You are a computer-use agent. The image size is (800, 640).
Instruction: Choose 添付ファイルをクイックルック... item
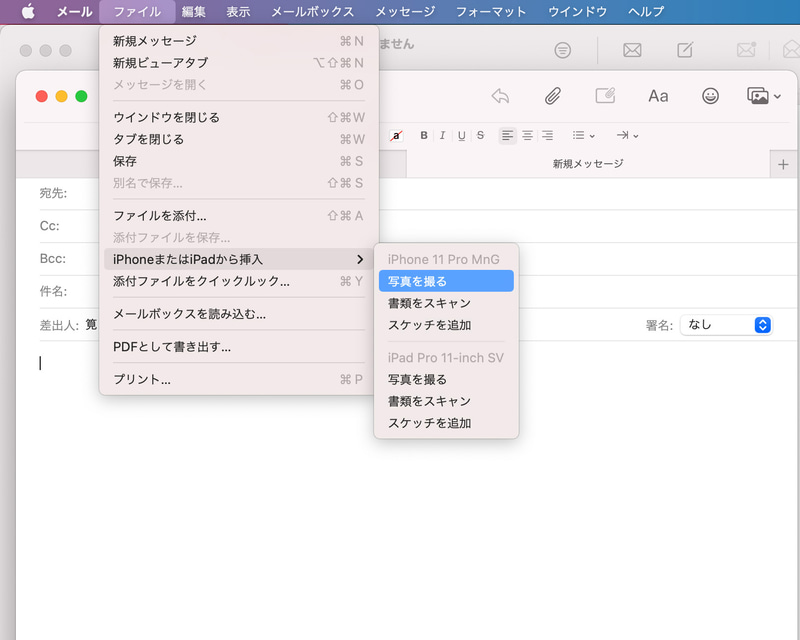click(x=239, y=281)
